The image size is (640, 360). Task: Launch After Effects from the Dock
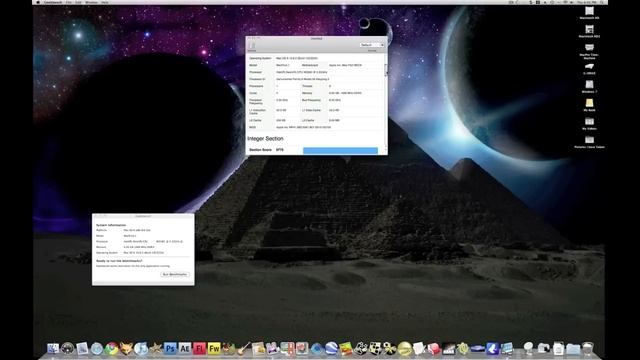tap(185, 348)
